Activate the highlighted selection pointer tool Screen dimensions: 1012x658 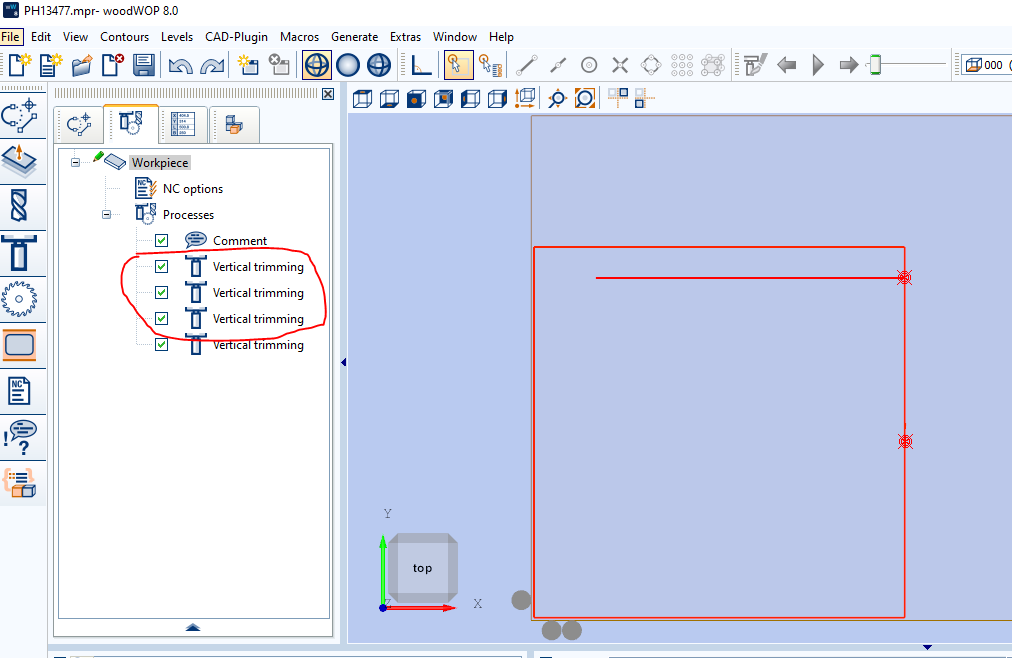click(x=458, y=65)
